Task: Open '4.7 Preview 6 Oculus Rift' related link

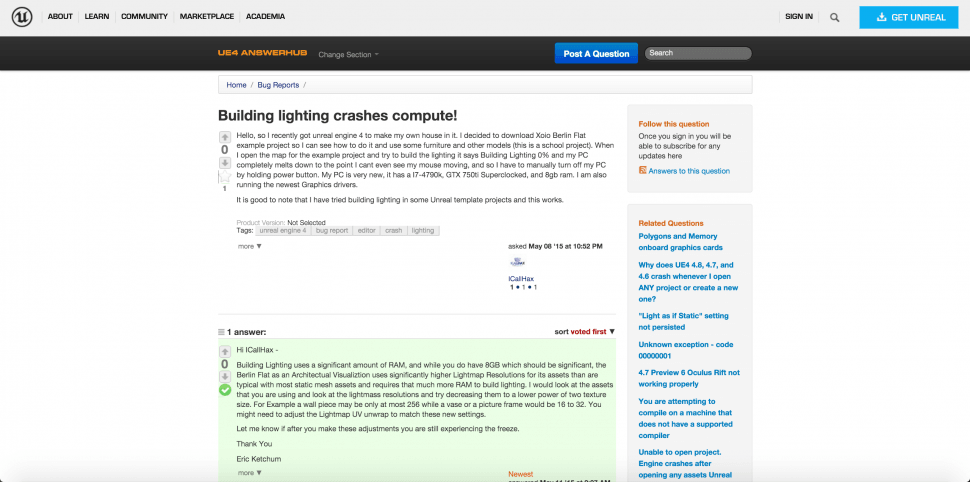Action: click(689, 378)
